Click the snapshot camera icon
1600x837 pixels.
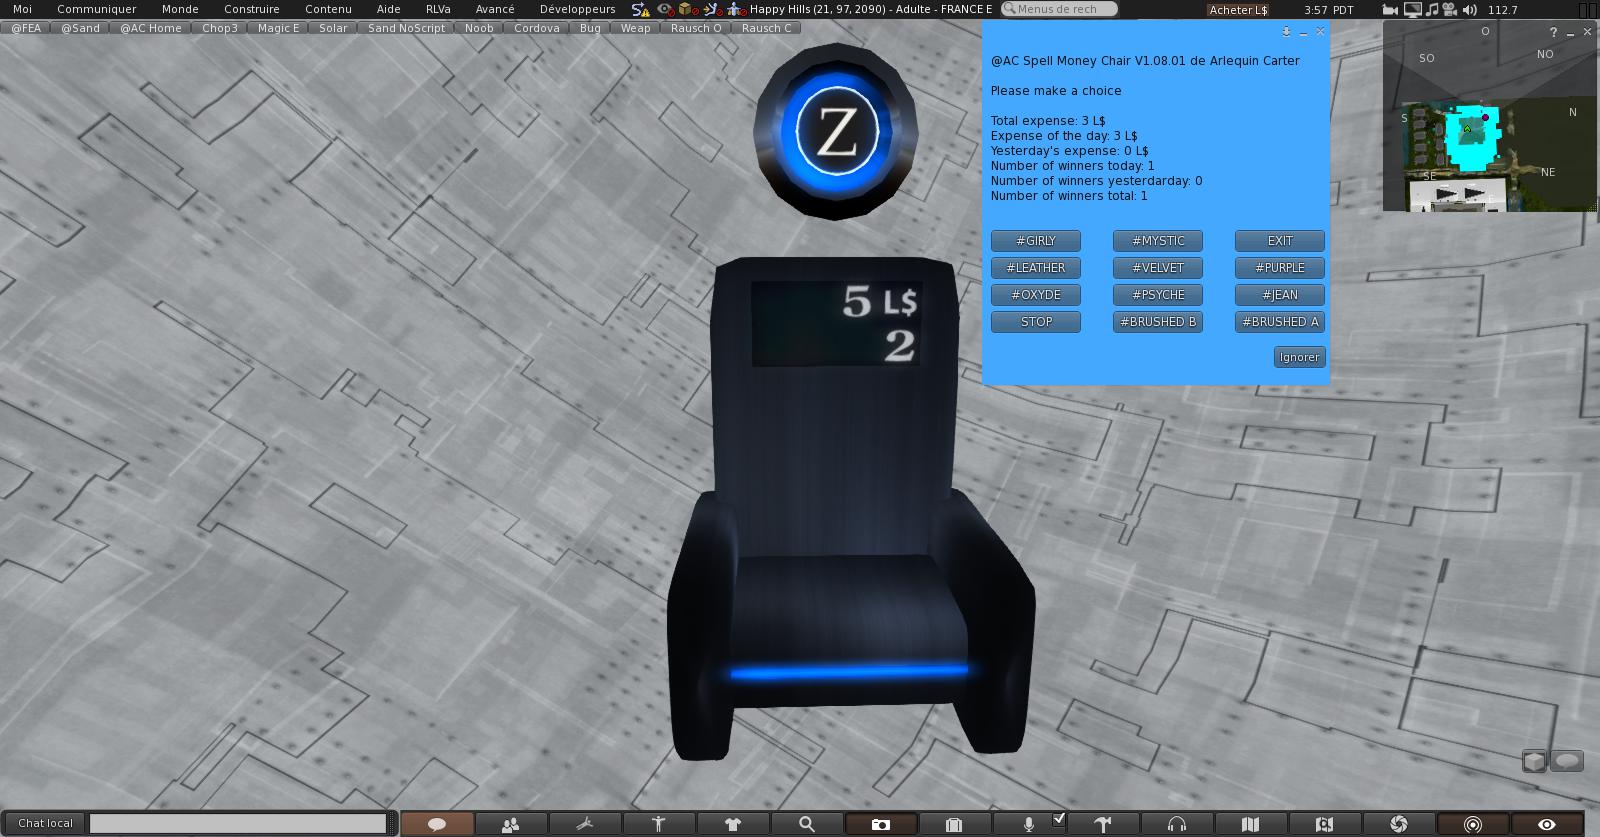880,824
